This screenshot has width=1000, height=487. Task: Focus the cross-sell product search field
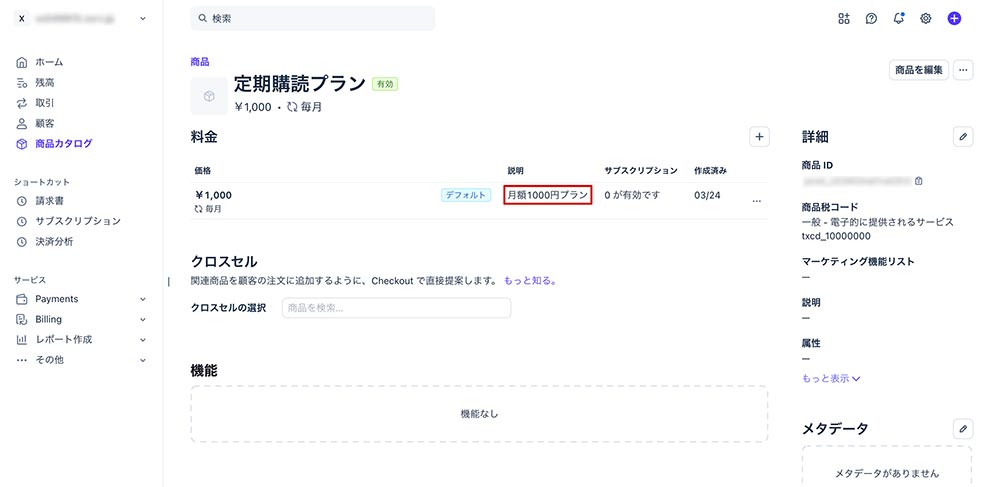[x=396, y=308]
